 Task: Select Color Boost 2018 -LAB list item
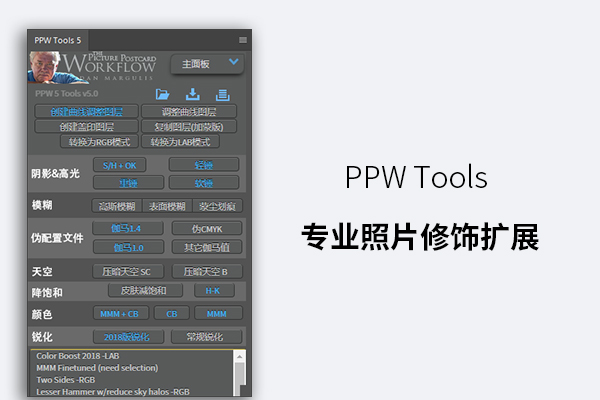coord(78,356)
